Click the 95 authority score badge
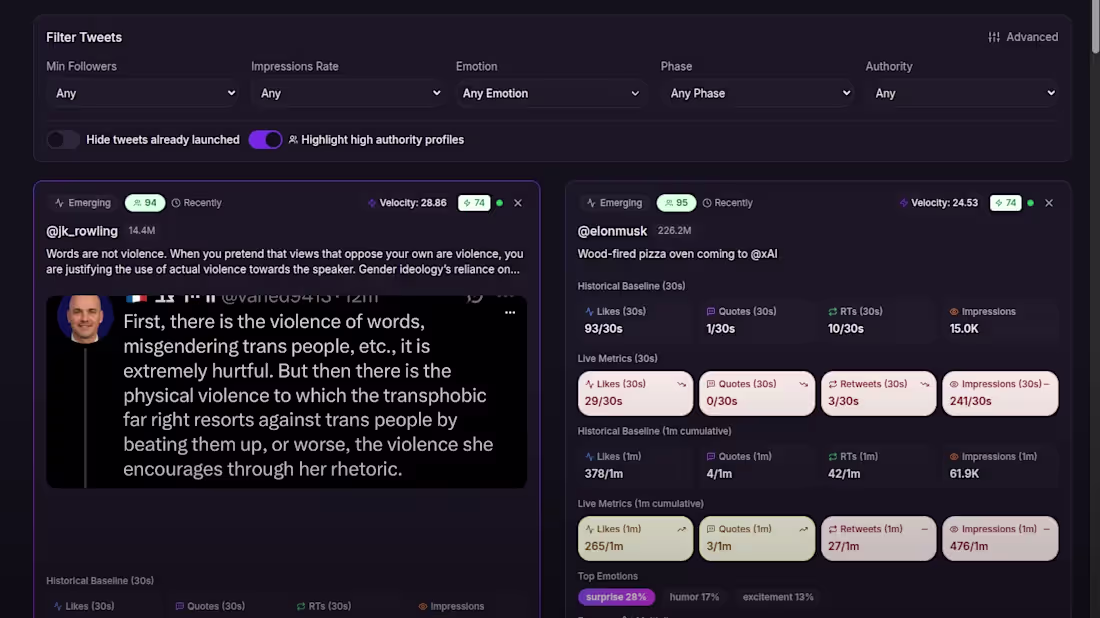 676,203
